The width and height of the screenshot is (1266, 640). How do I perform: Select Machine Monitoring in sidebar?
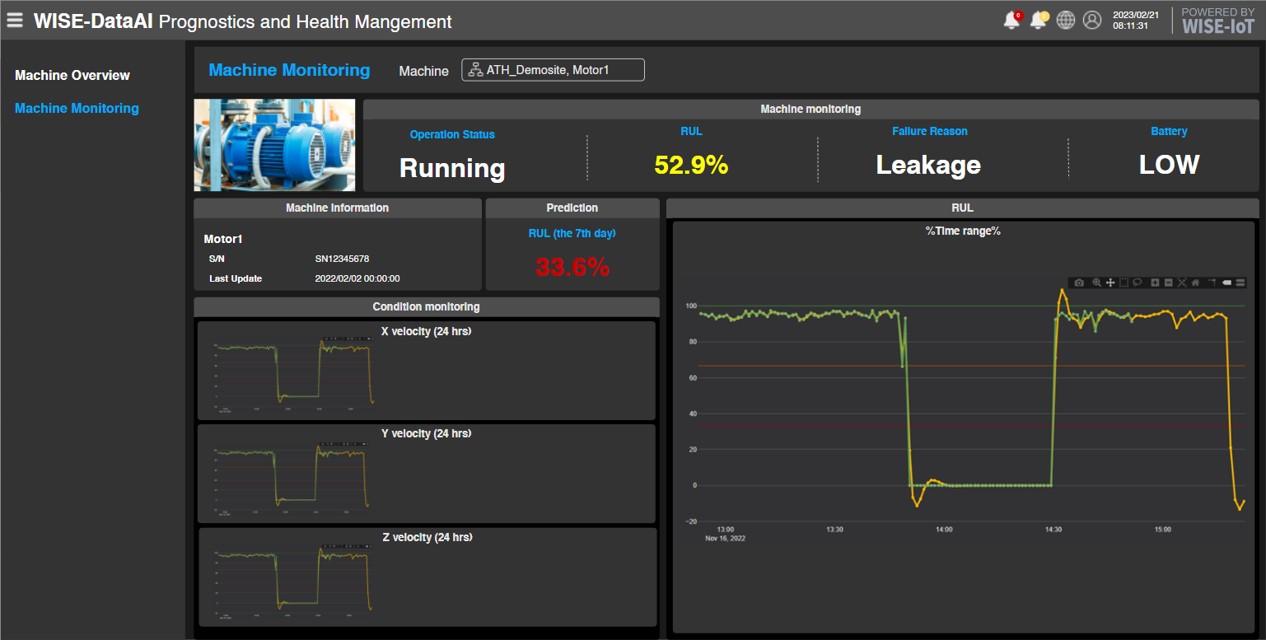click(x=76, y=108)
